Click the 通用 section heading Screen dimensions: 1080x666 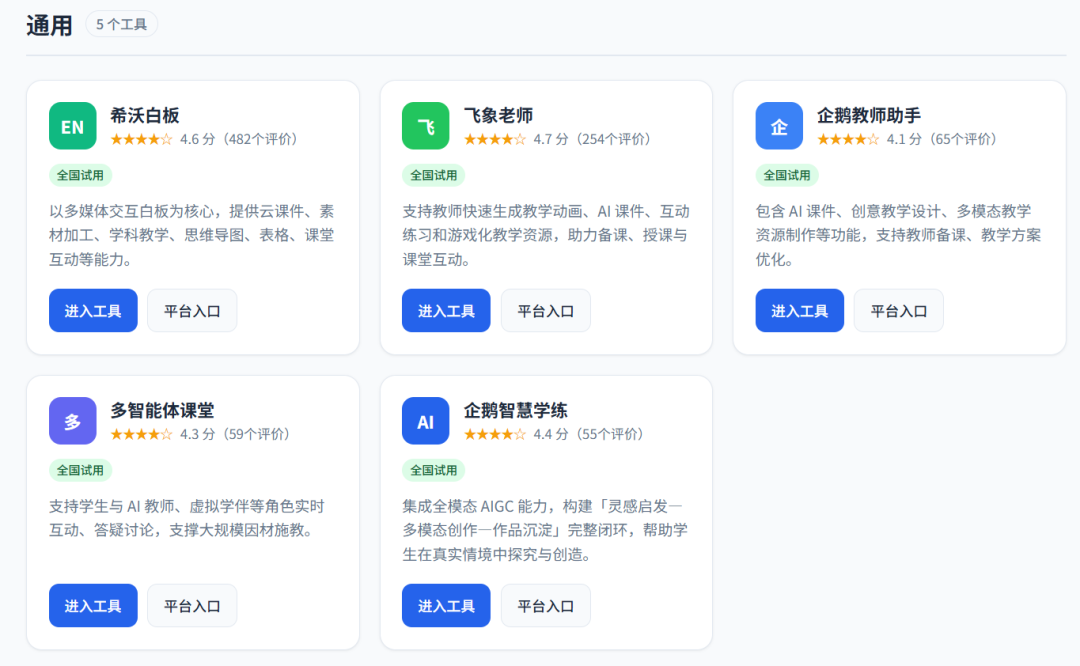49,25
